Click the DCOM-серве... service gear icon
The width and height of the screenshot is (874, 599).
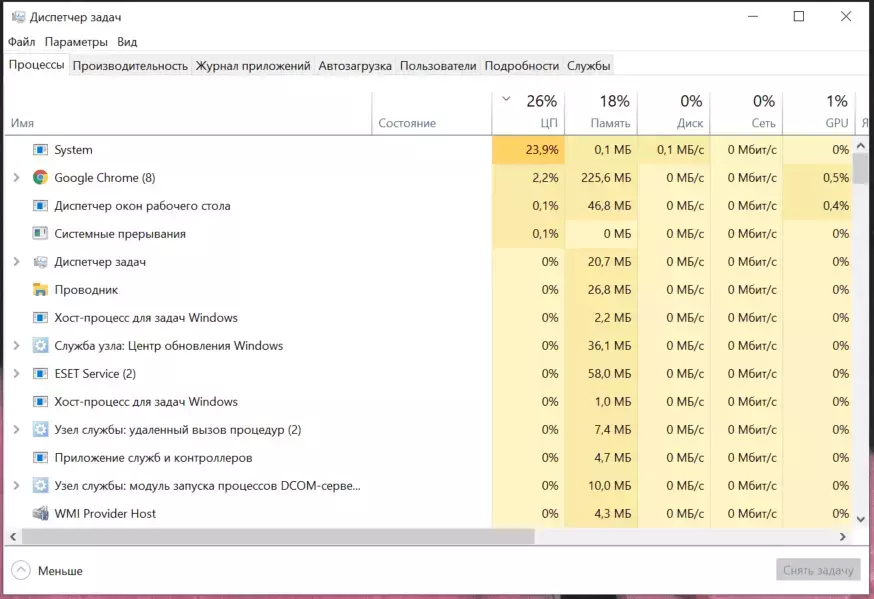click(x=40, y=485)
